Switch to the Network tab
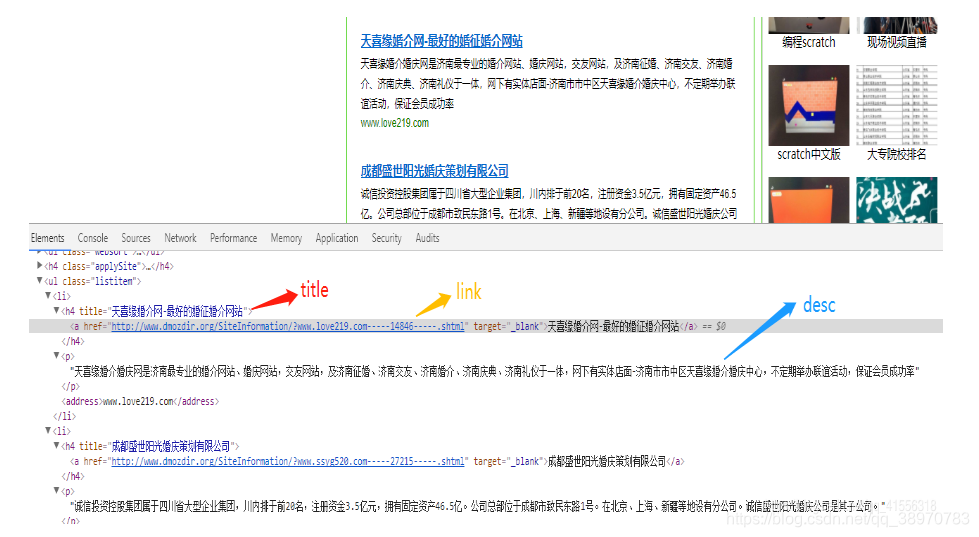Image resolution: width=979 pixels, height=537 pixels. point(180,238)
